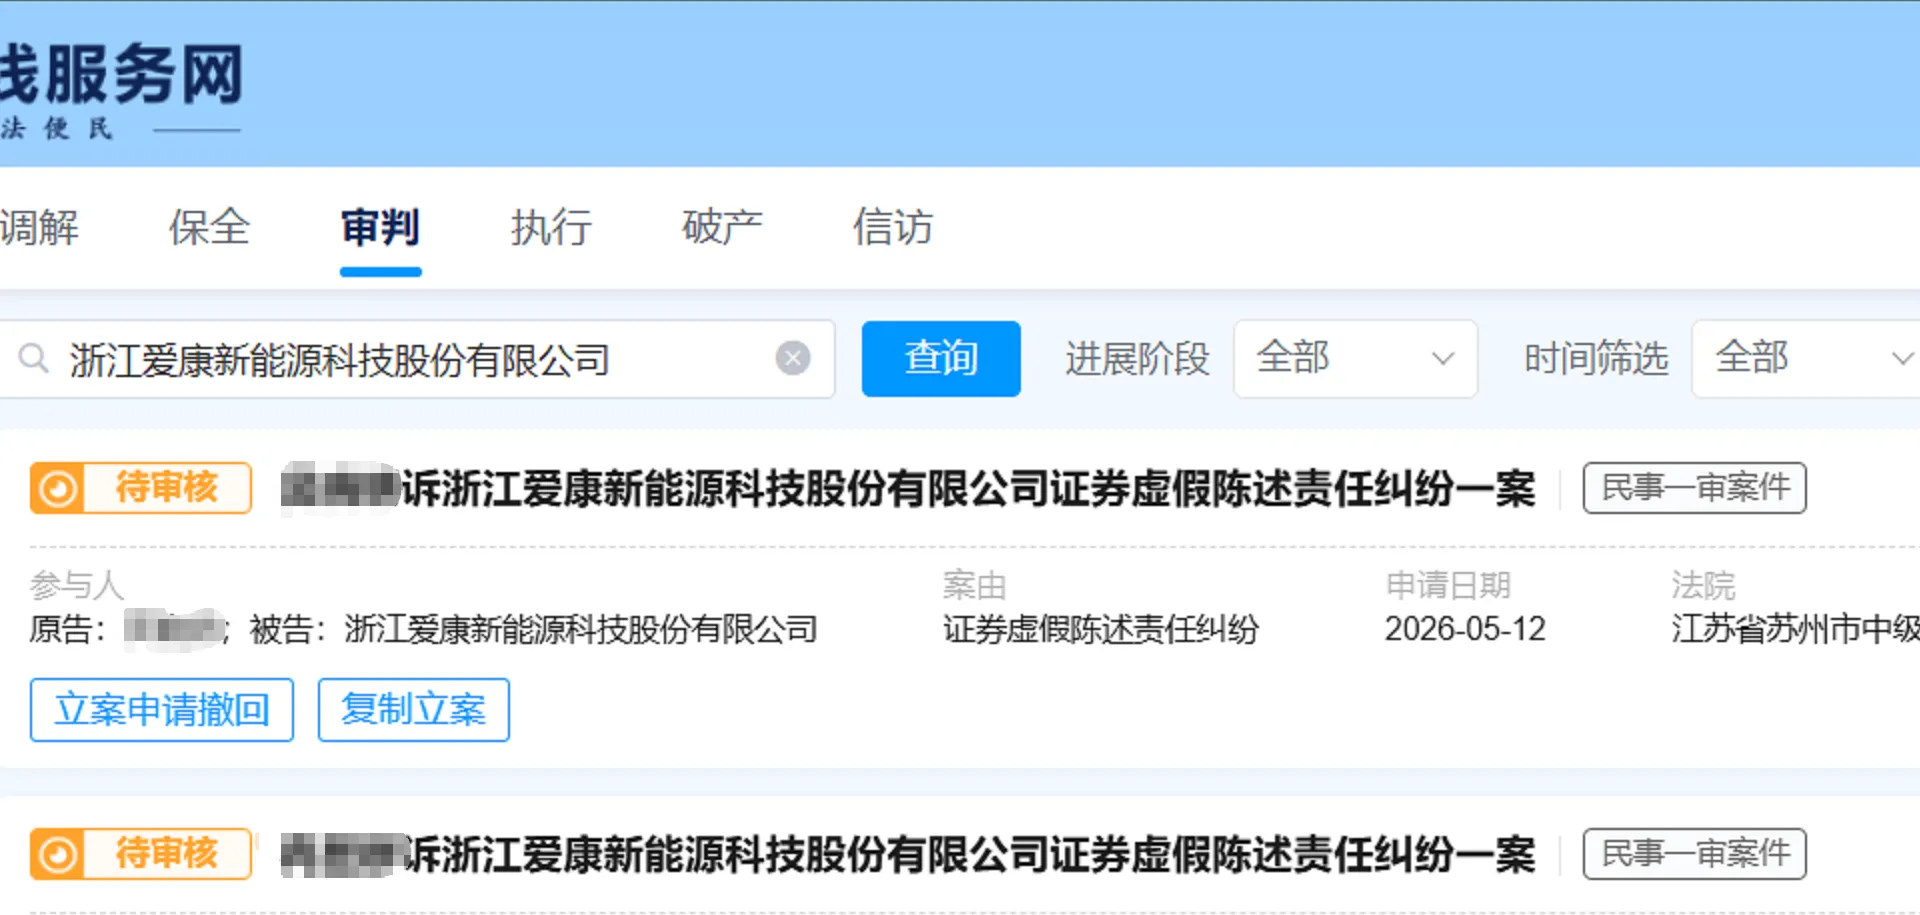The image size is (1920, 915).
Task: Clear the search box text
Action: coord(793,358)
